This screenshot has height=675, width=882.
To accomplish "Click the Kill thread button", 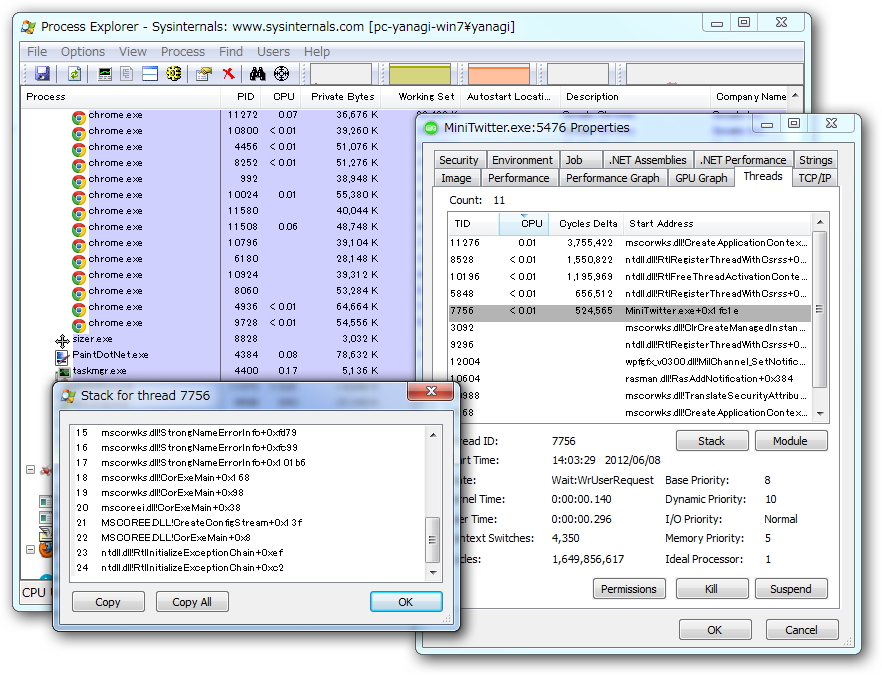I will [x=712, y=589].
